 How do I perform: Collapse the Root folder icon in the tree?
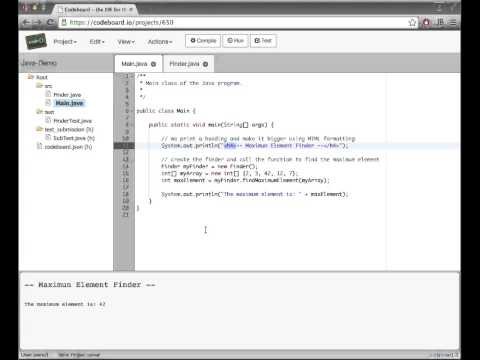point(31,77)
